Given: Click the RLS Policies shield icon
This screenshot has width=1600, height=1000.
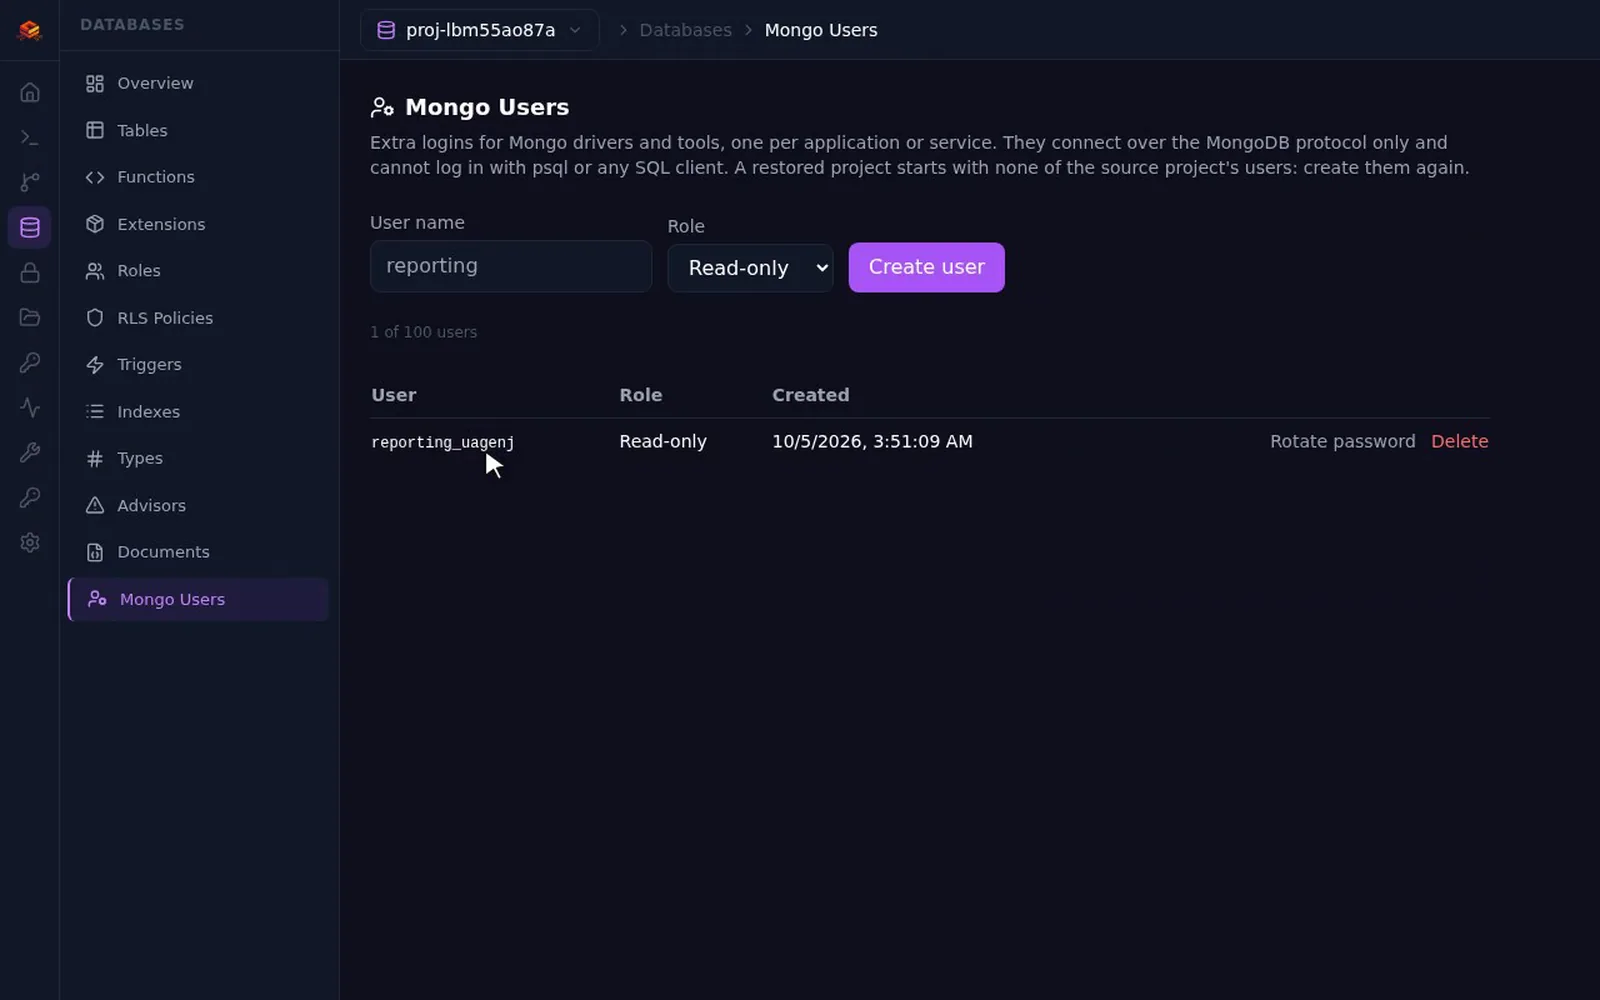Looking at the screenshot, I should pyautogui.click(x=95, y=318).
